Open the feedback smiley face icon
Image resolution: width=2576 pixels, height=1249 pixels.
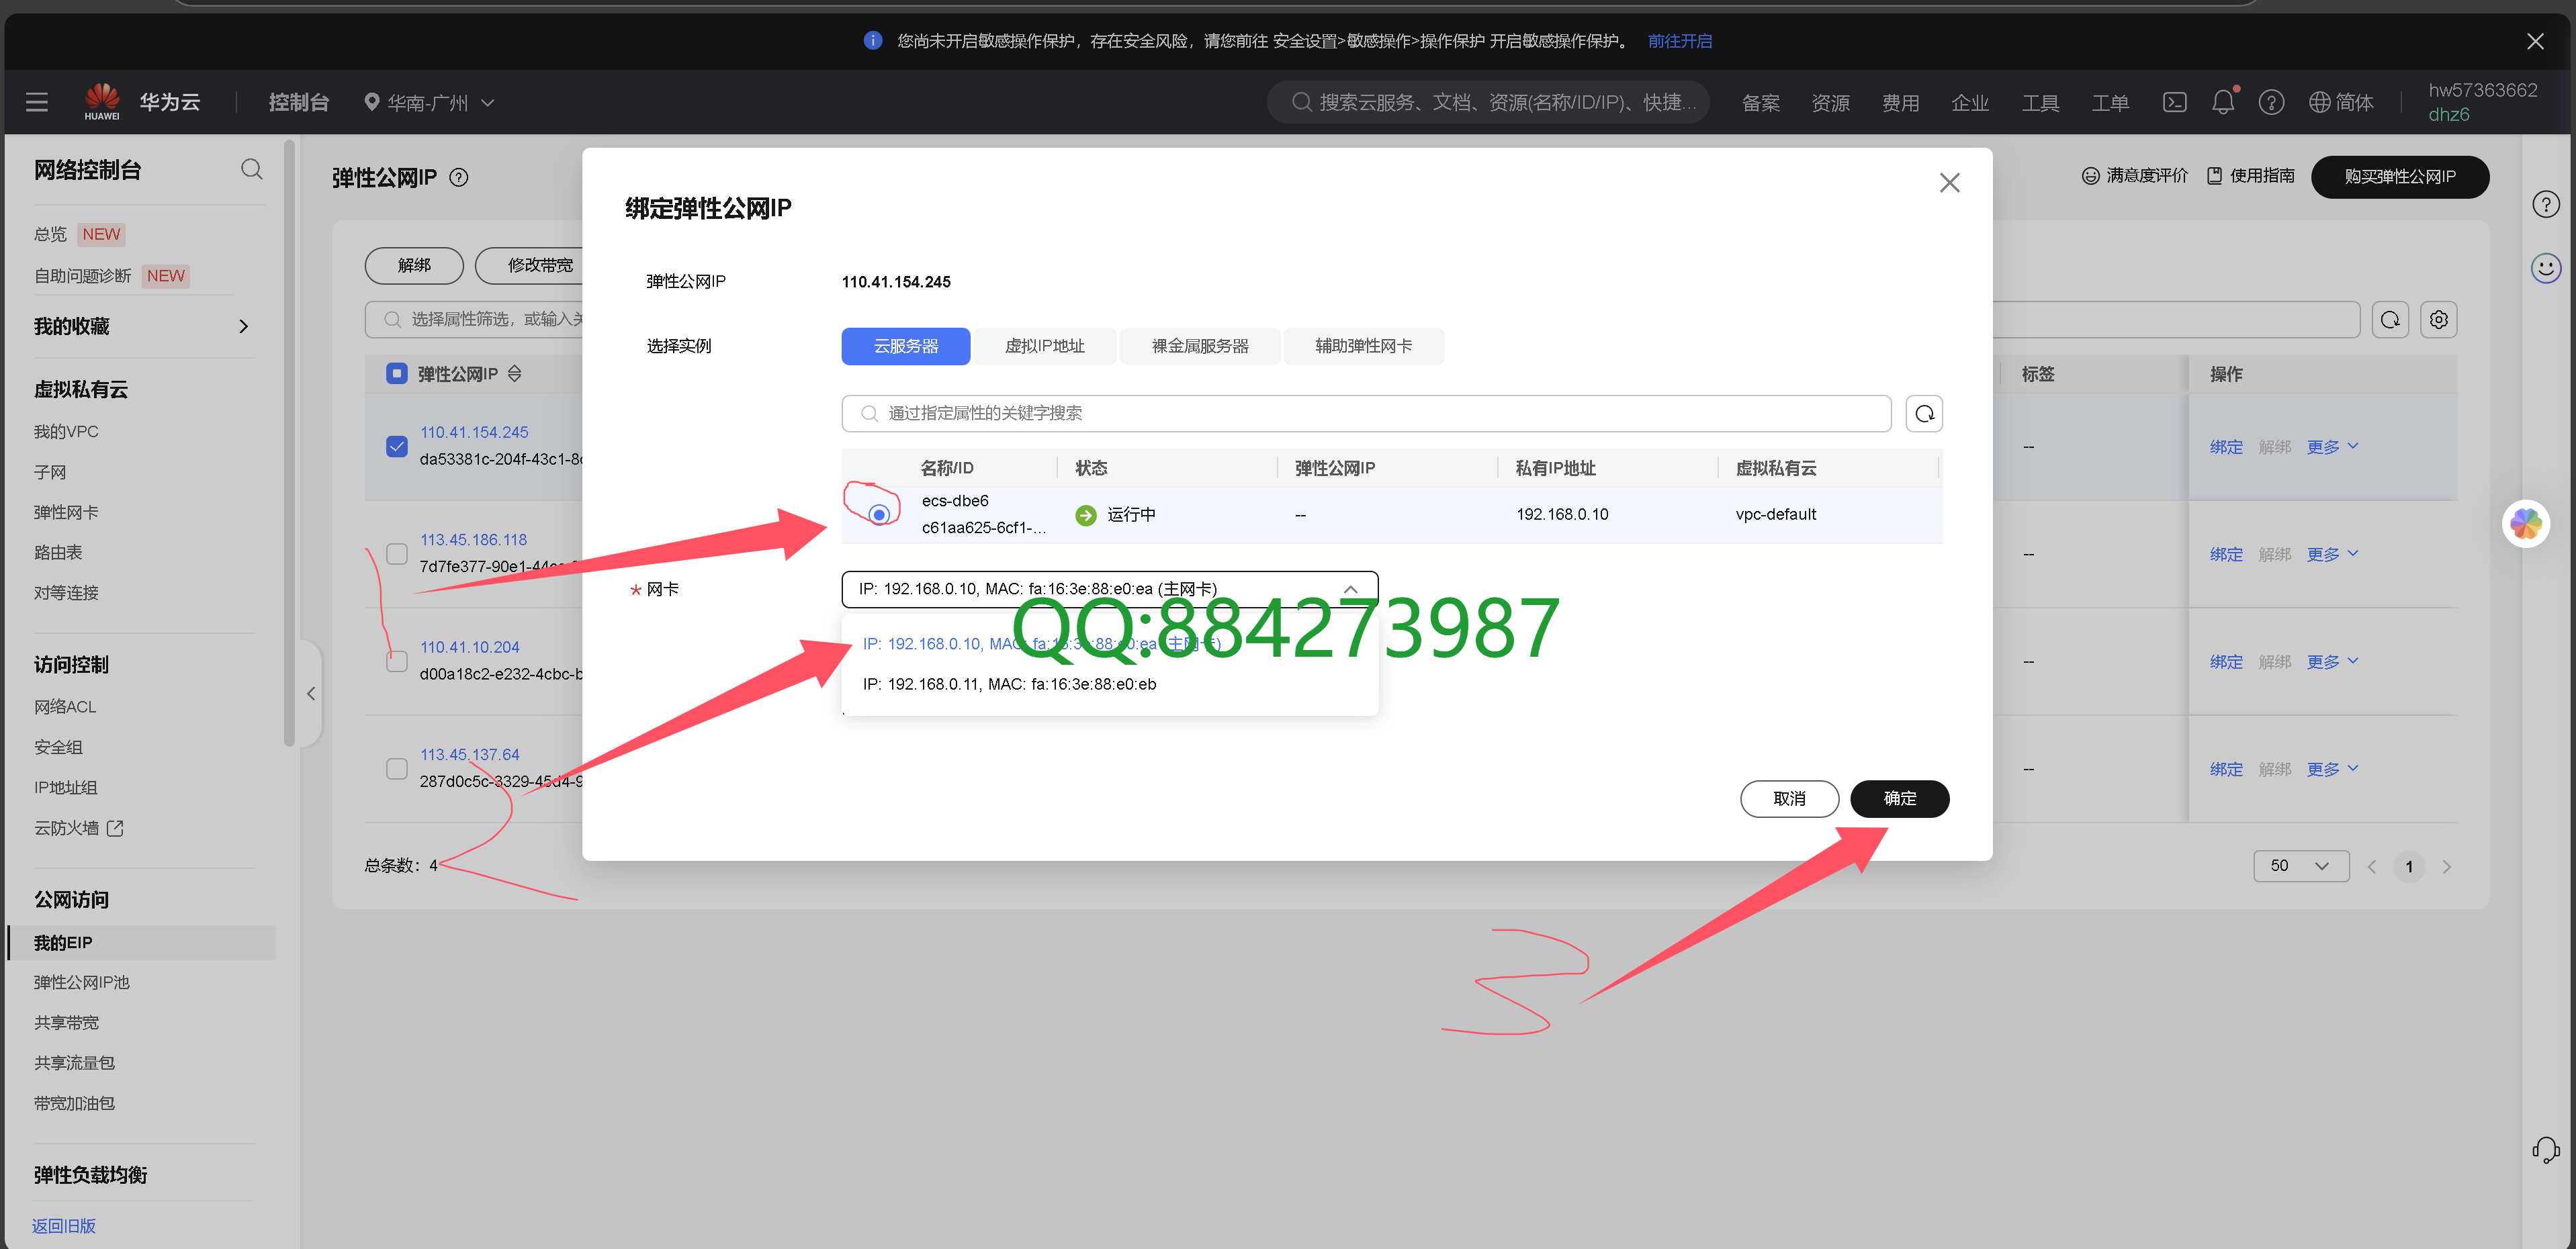2545,268
